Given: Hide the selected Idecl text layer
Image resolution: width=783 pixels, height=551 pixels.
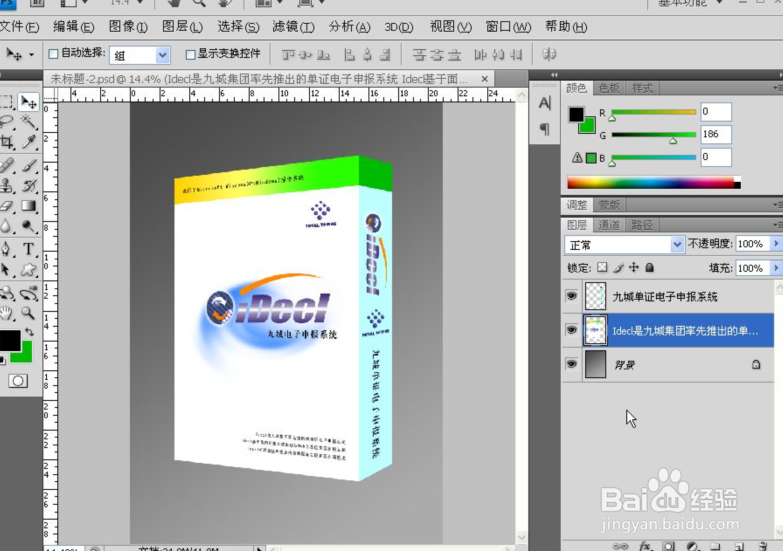Looking at the screenshot, I should [572, 330].
